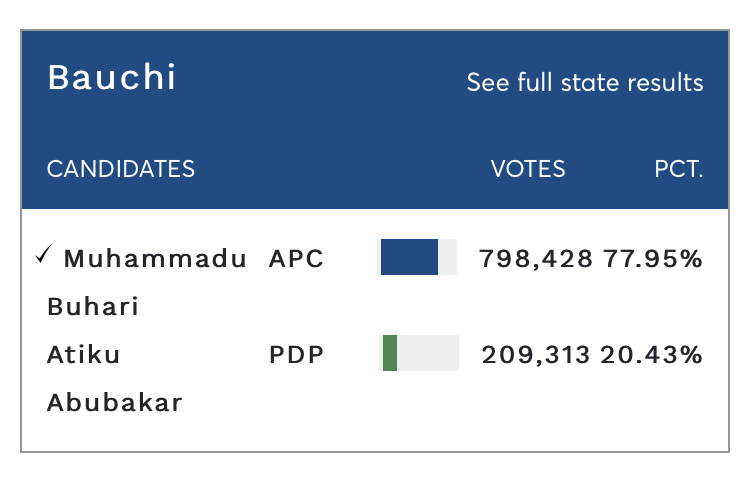
Task: Click the Bauchi state title
Action: tap(112, 77)
